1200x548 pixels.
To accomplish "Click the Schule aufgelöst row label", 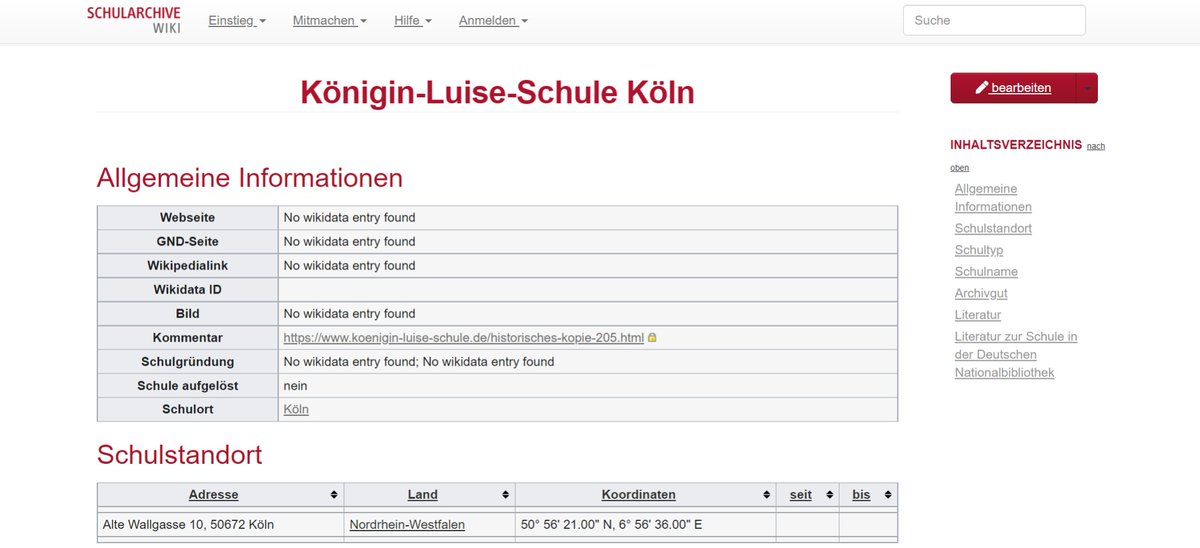I will point(187,386).
